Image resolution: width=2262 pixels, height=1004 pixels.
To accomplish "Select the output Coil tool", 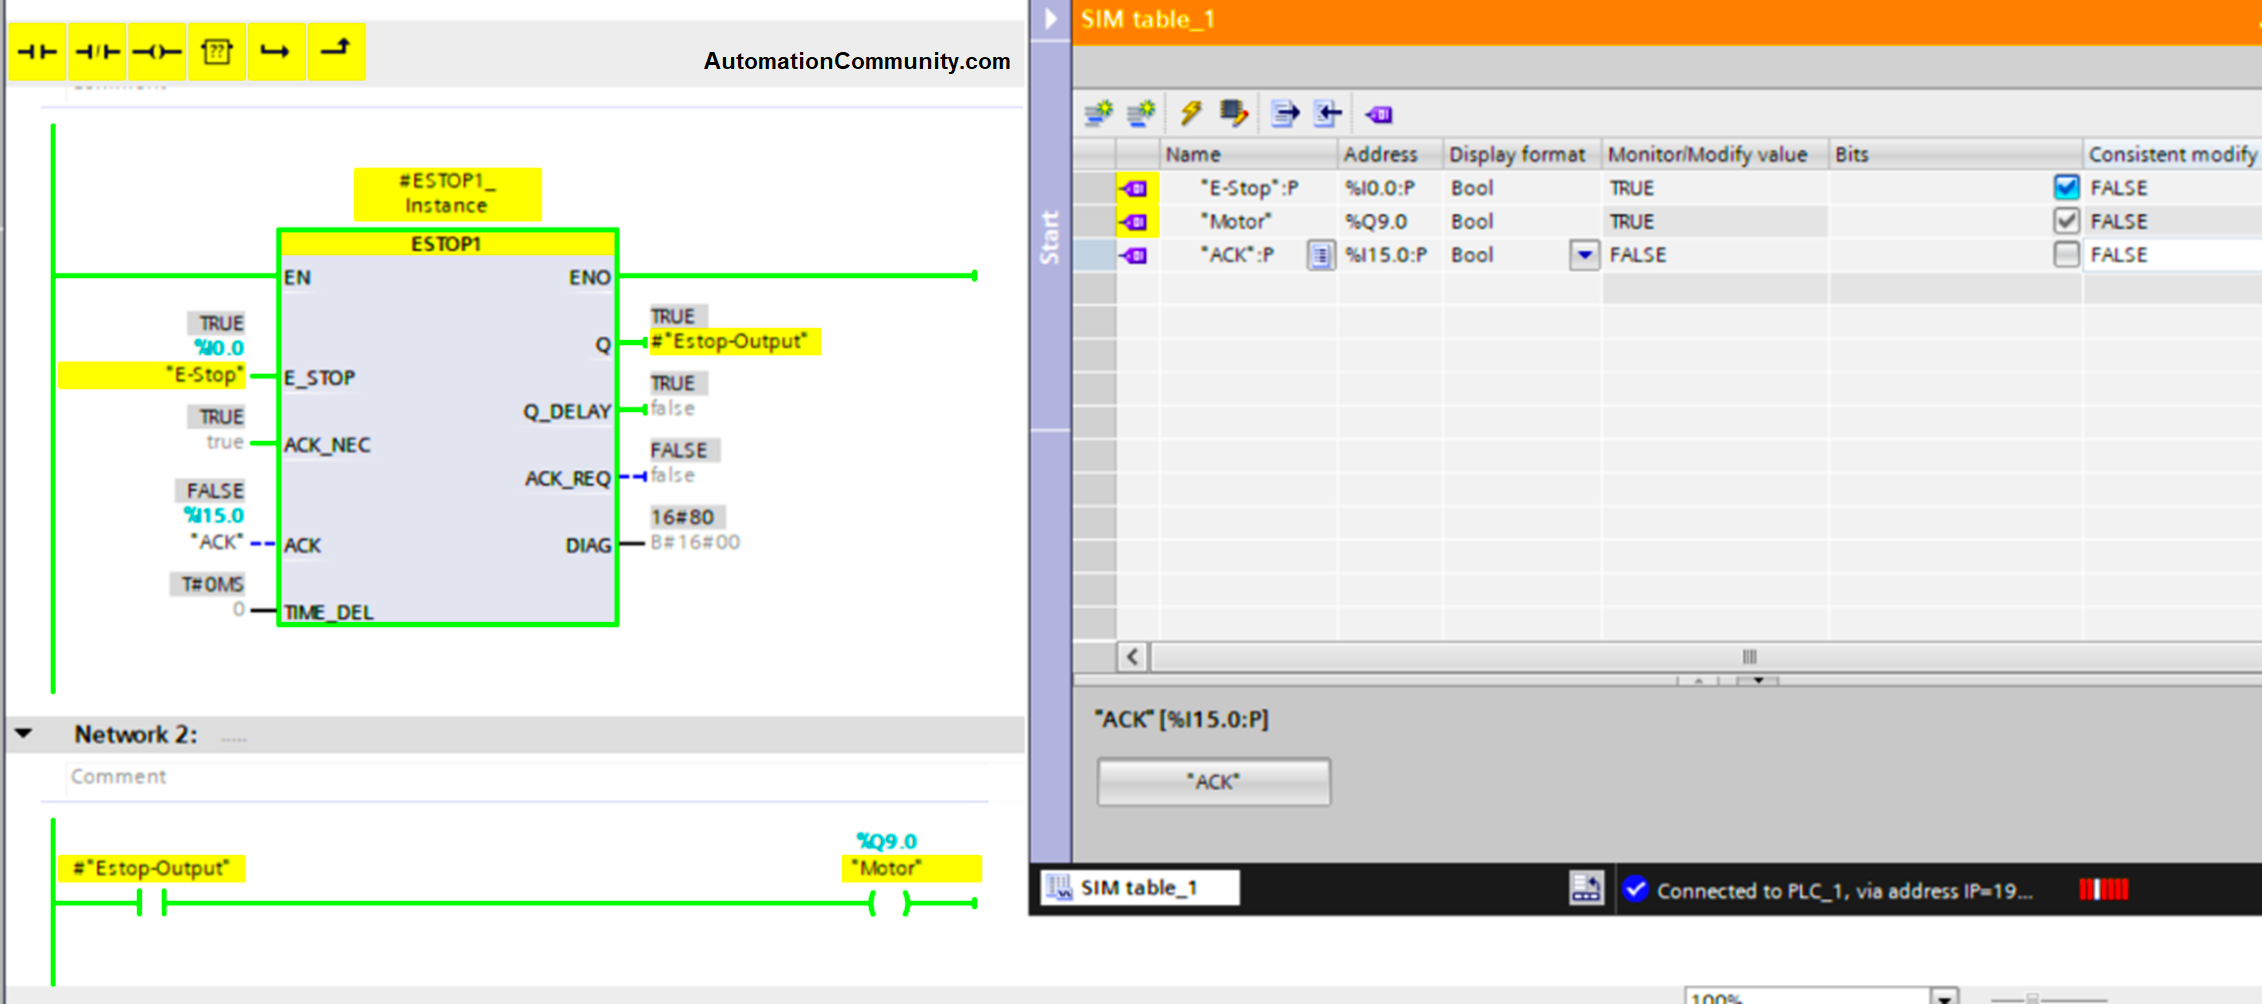I will pyautogui.click(x=156, y=50).
